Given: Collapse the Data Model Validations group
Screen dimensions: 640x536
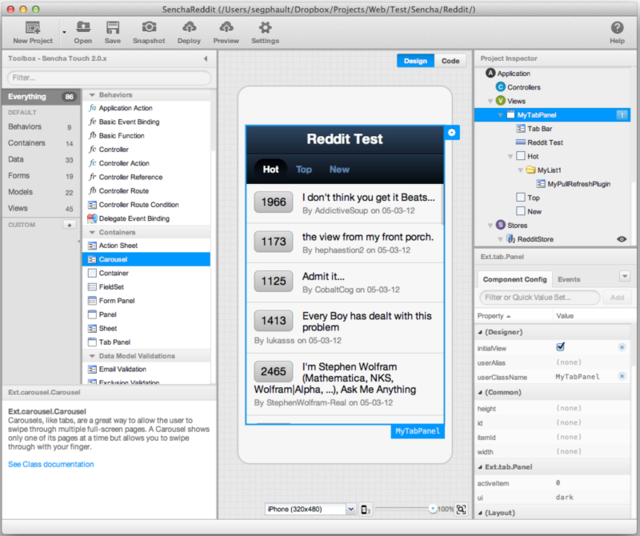Looking at the screenshot, I should (92, 356).
